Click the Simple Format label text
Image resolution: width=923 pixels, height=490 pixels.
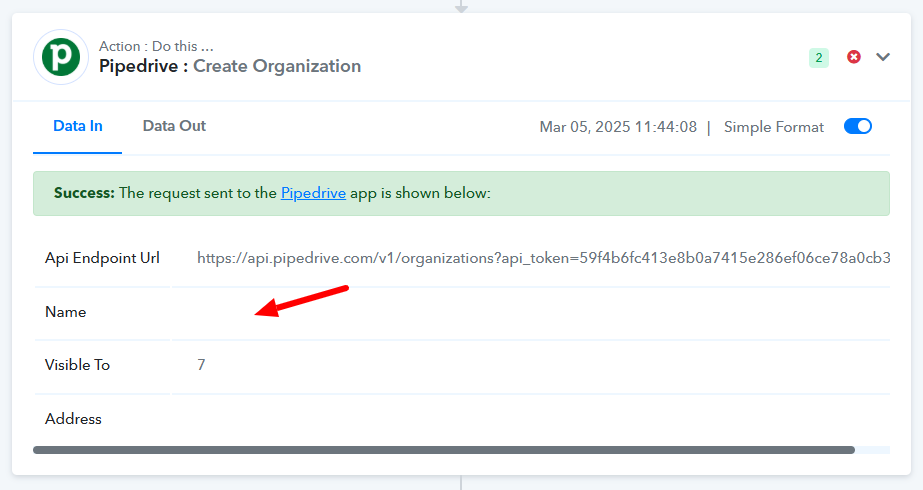[x=773, y=127]
